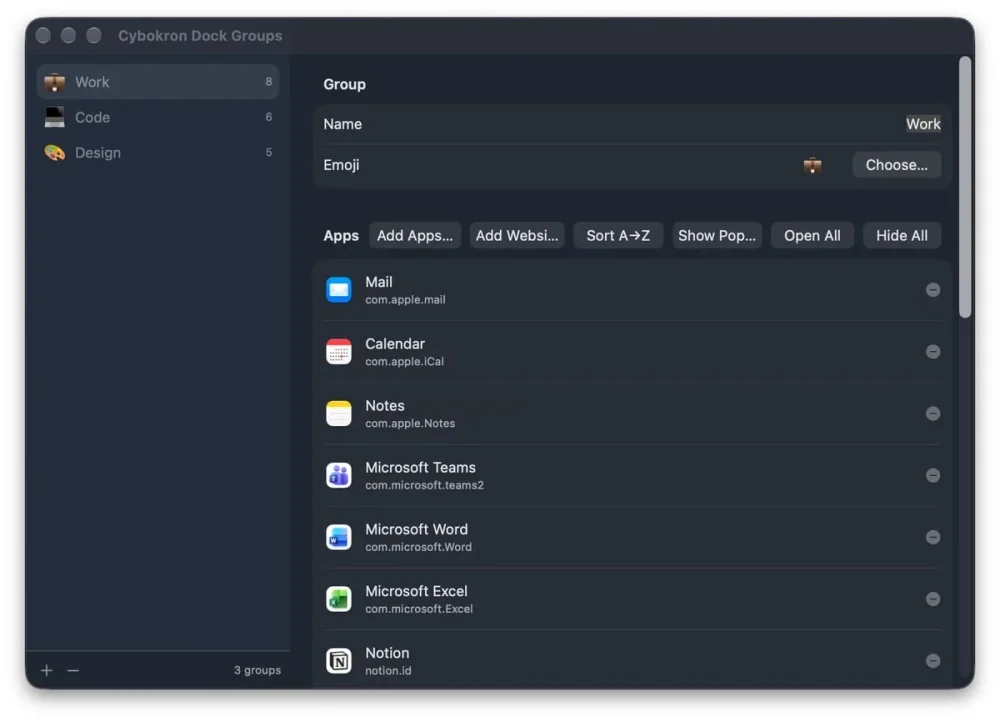The width and height of the screenshot is (1000, 722).
Task: Remove Notes from the group
Action: click(x=932, y=414)
